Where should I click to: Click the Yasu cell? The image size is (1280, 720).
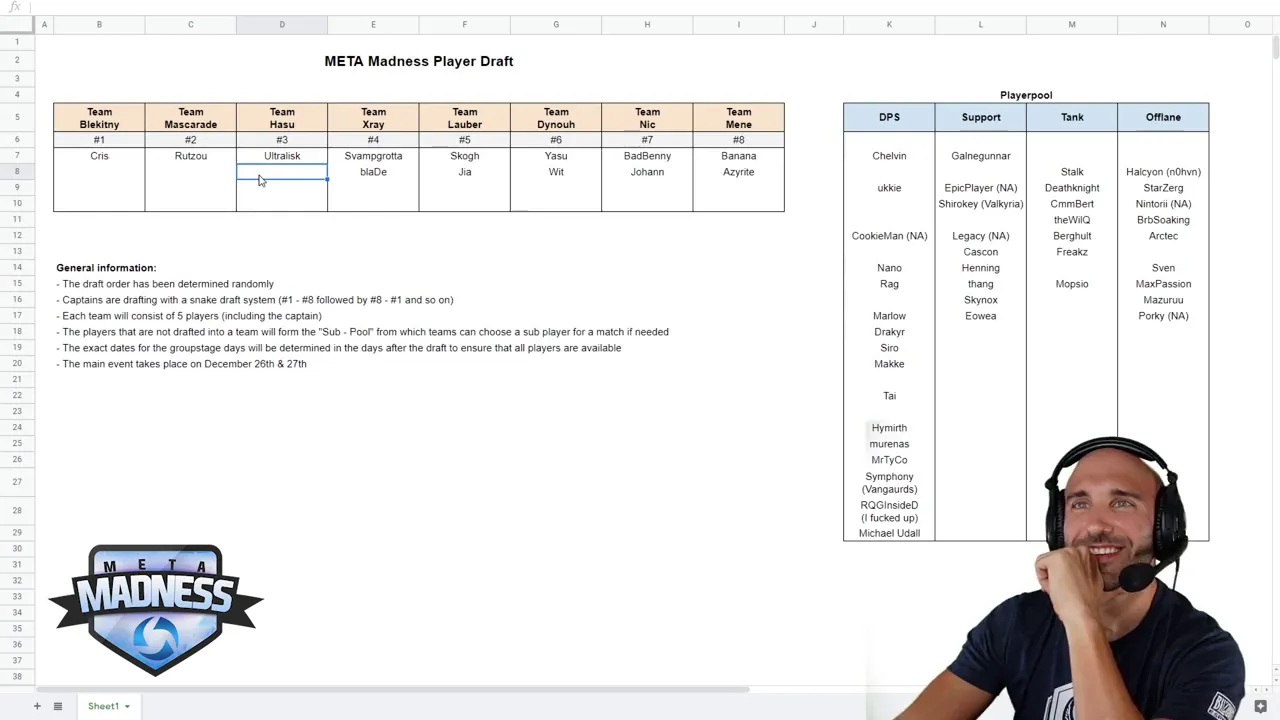point(556,156)
